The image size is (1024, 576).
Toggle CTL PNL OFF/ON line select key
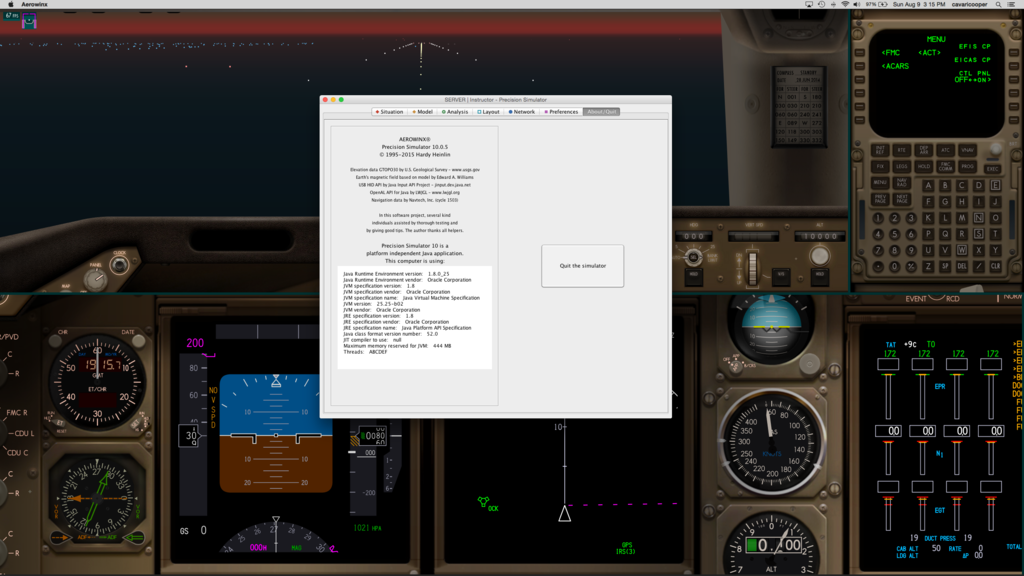pyautogui.click(x=1014, y=79)
